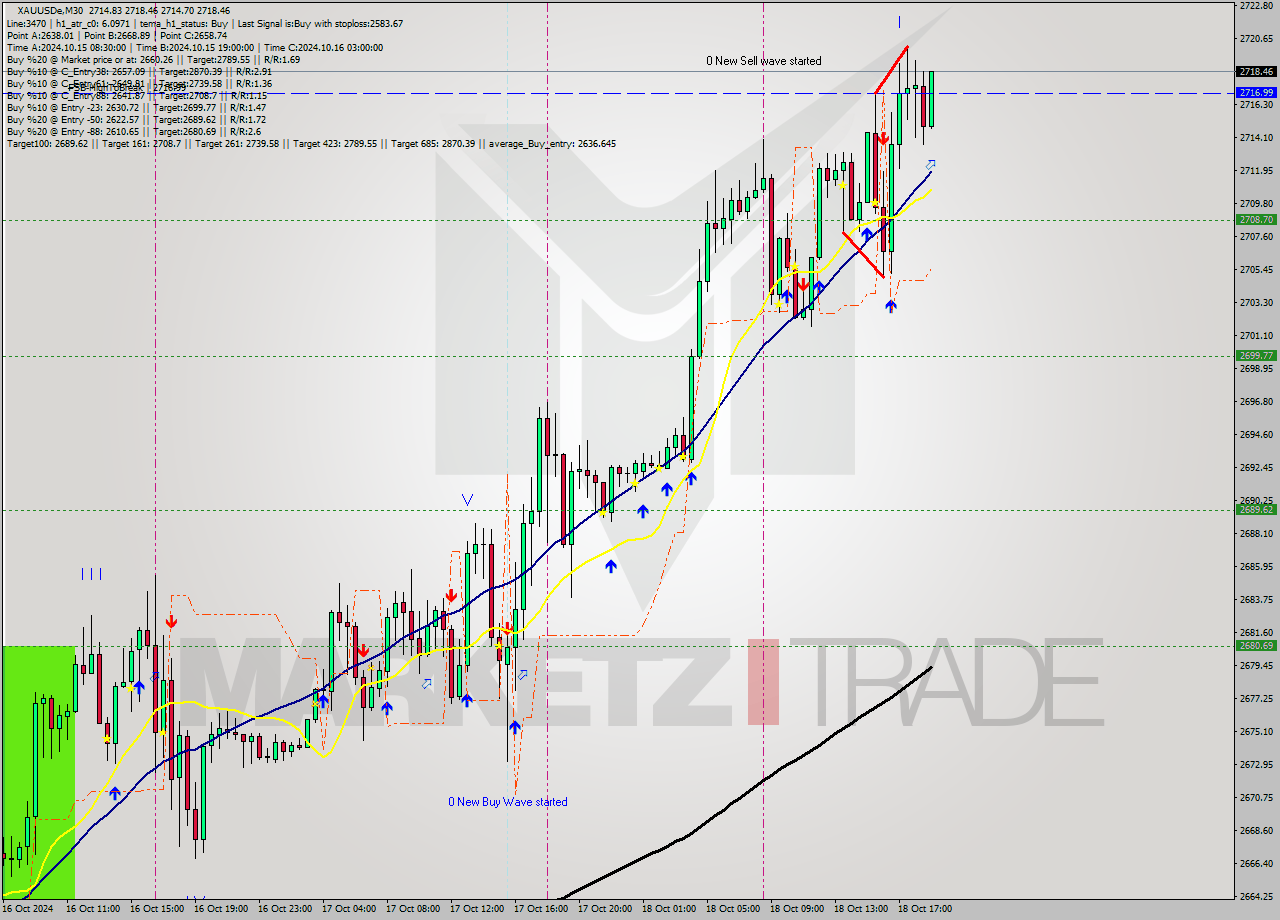Click the '16 Oct 2024' date label
The image size is (1280, 920).
(x=29, y=909)
